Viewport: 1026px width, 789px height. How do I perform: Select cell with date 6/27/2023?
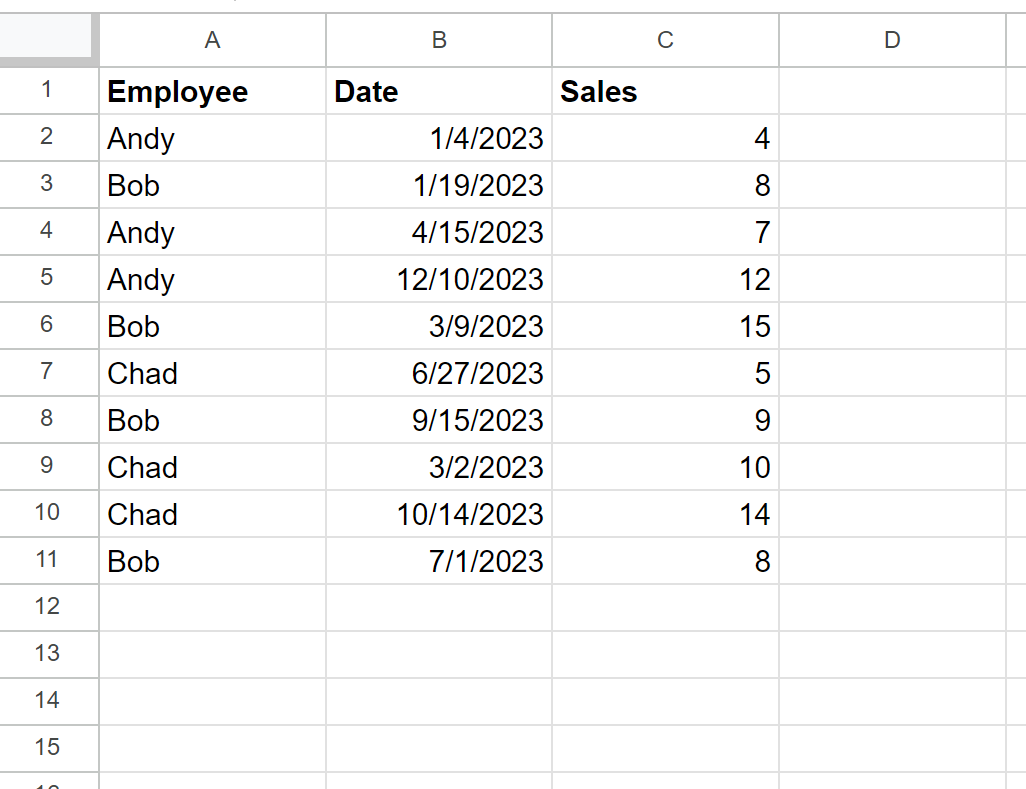[x=439, y=373]
